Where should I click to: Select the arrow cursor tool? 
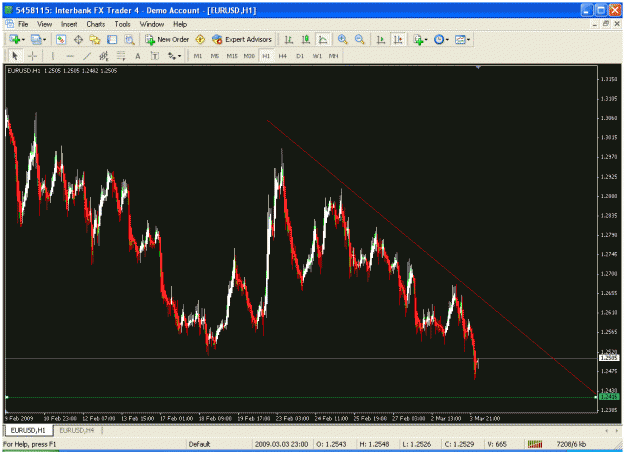[x=15, y=56]
